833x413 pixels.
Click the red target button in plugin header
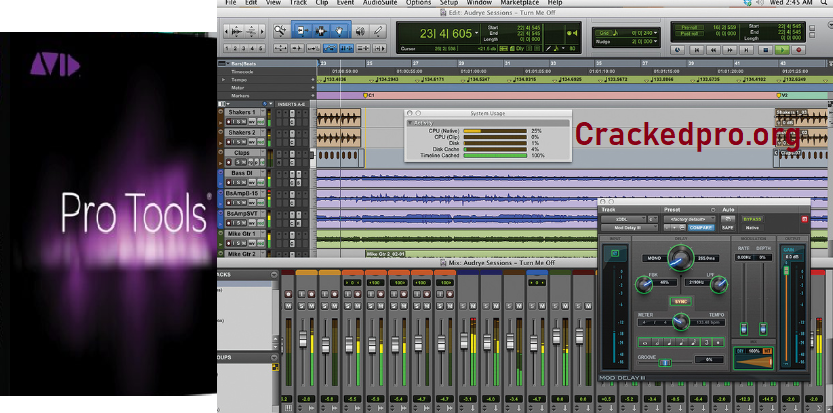[804, 219]
